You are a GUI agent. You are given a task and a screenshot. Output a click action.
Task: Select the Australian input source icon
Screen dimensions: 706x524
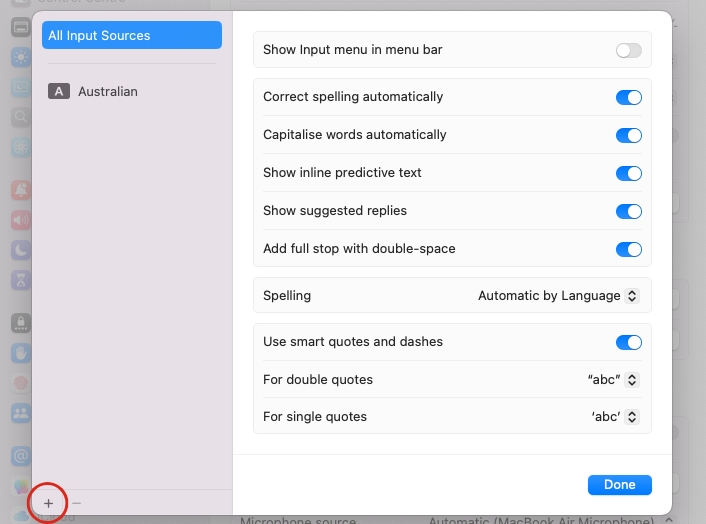click(x=59, y=92)
